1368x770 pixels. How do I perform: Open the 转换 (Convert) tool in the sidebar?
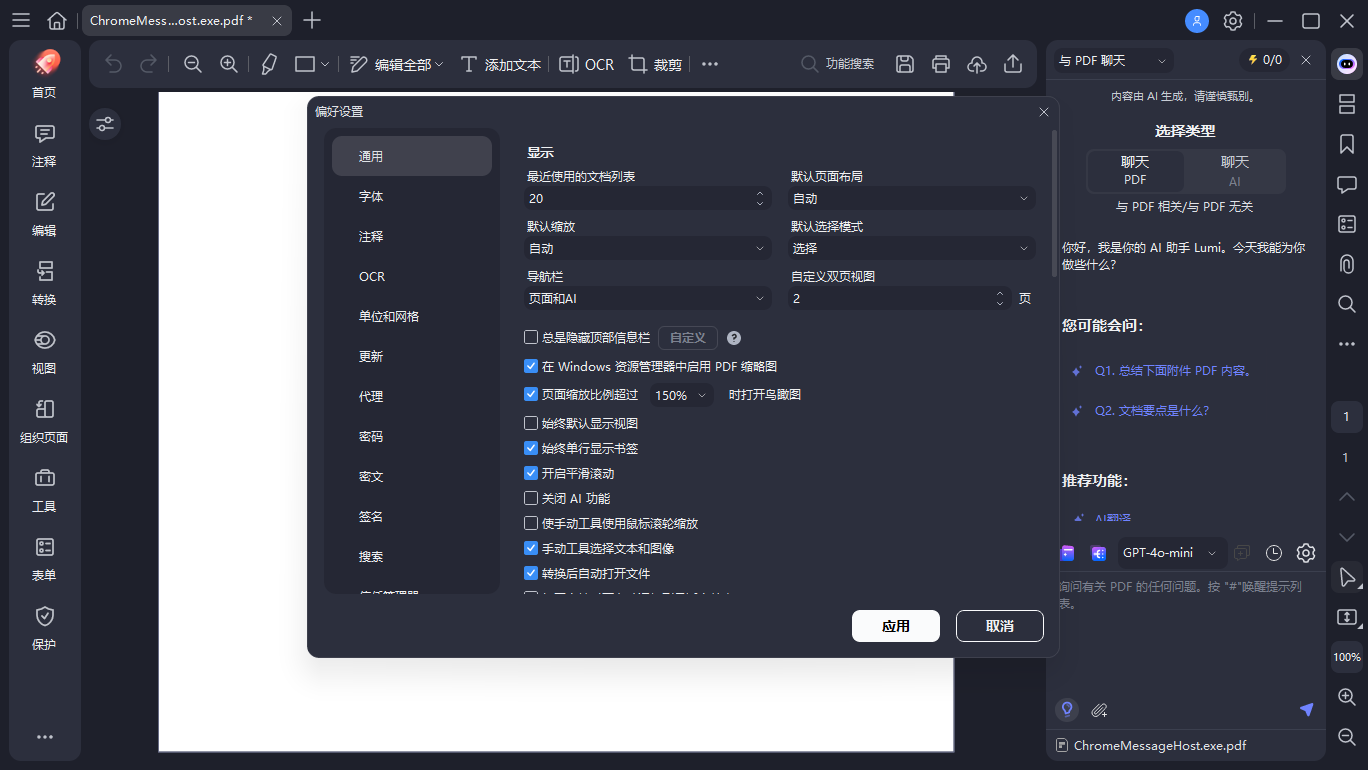click(44, 284)
